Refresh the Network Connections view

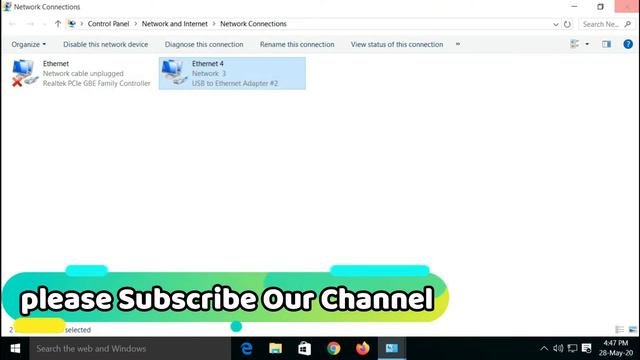[567, 24]
